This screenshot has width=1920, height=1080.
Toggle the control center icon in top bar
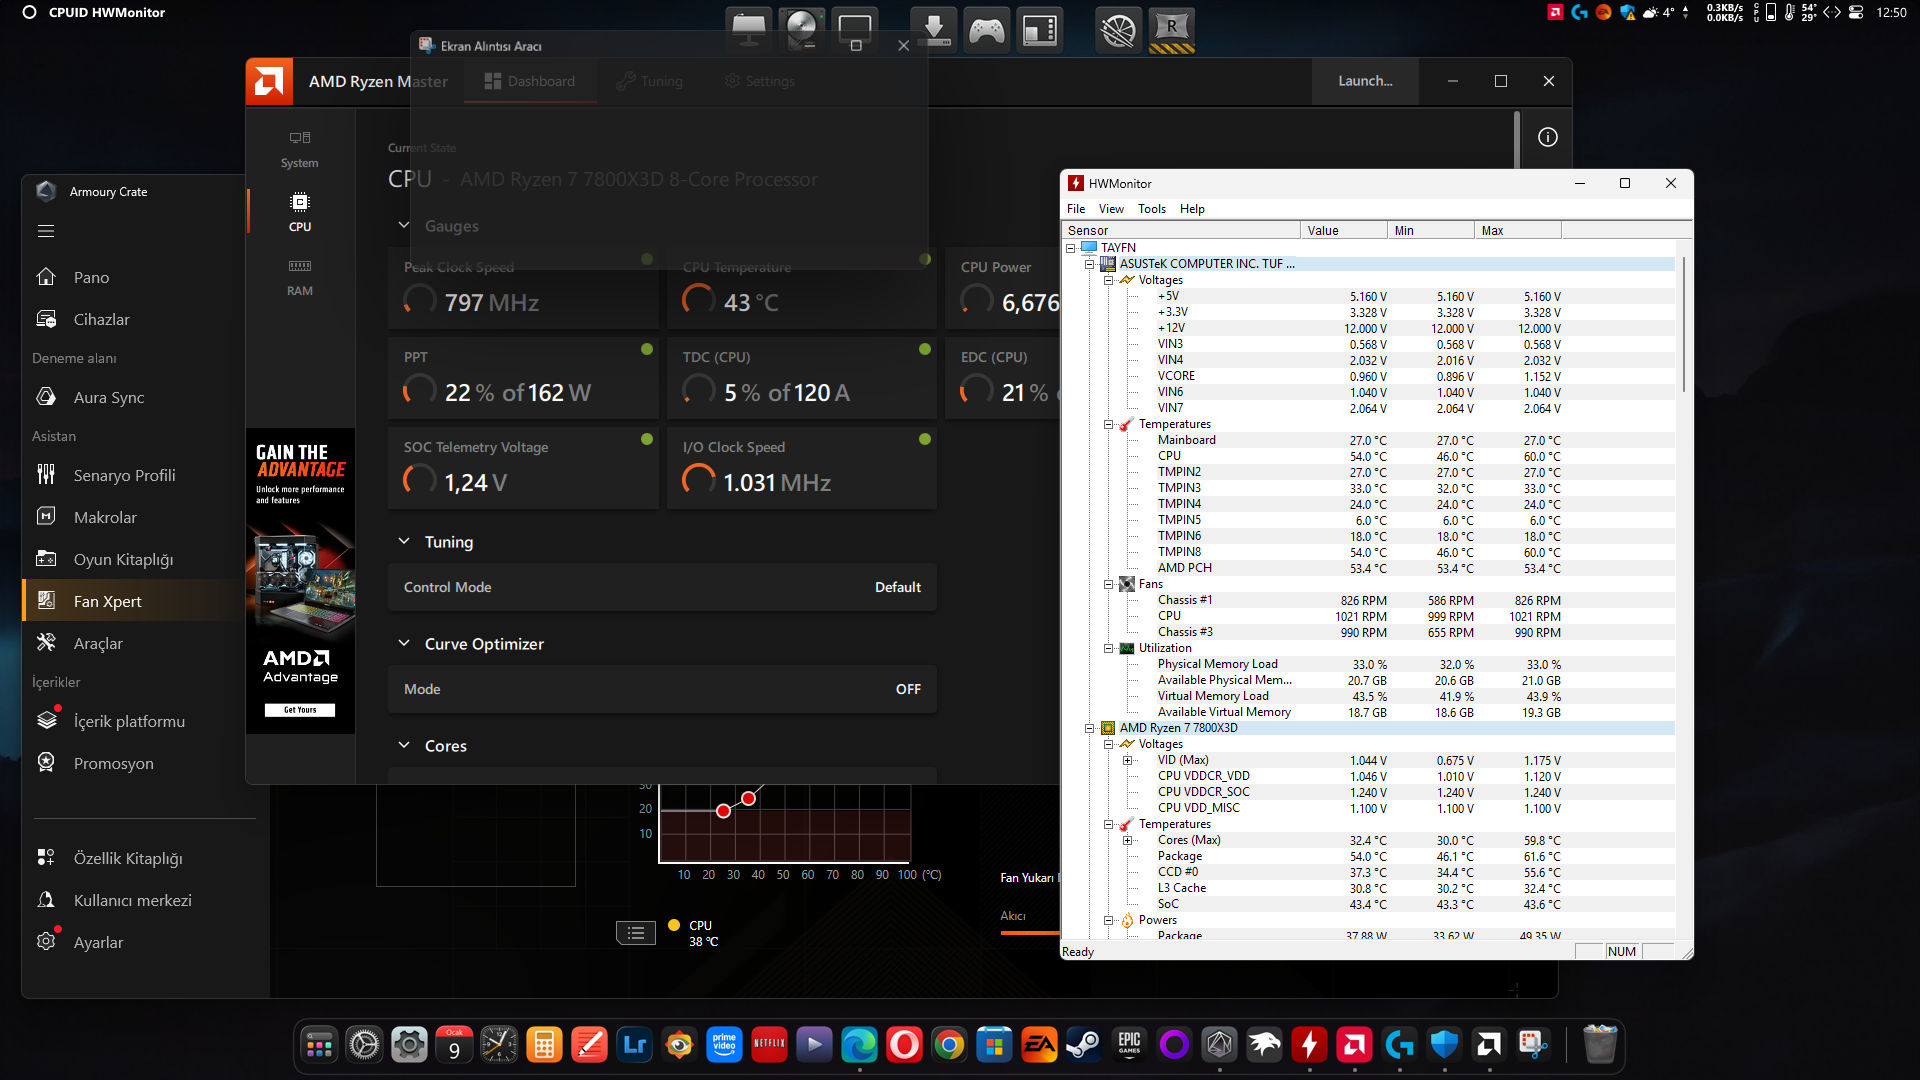[1856, 12]
